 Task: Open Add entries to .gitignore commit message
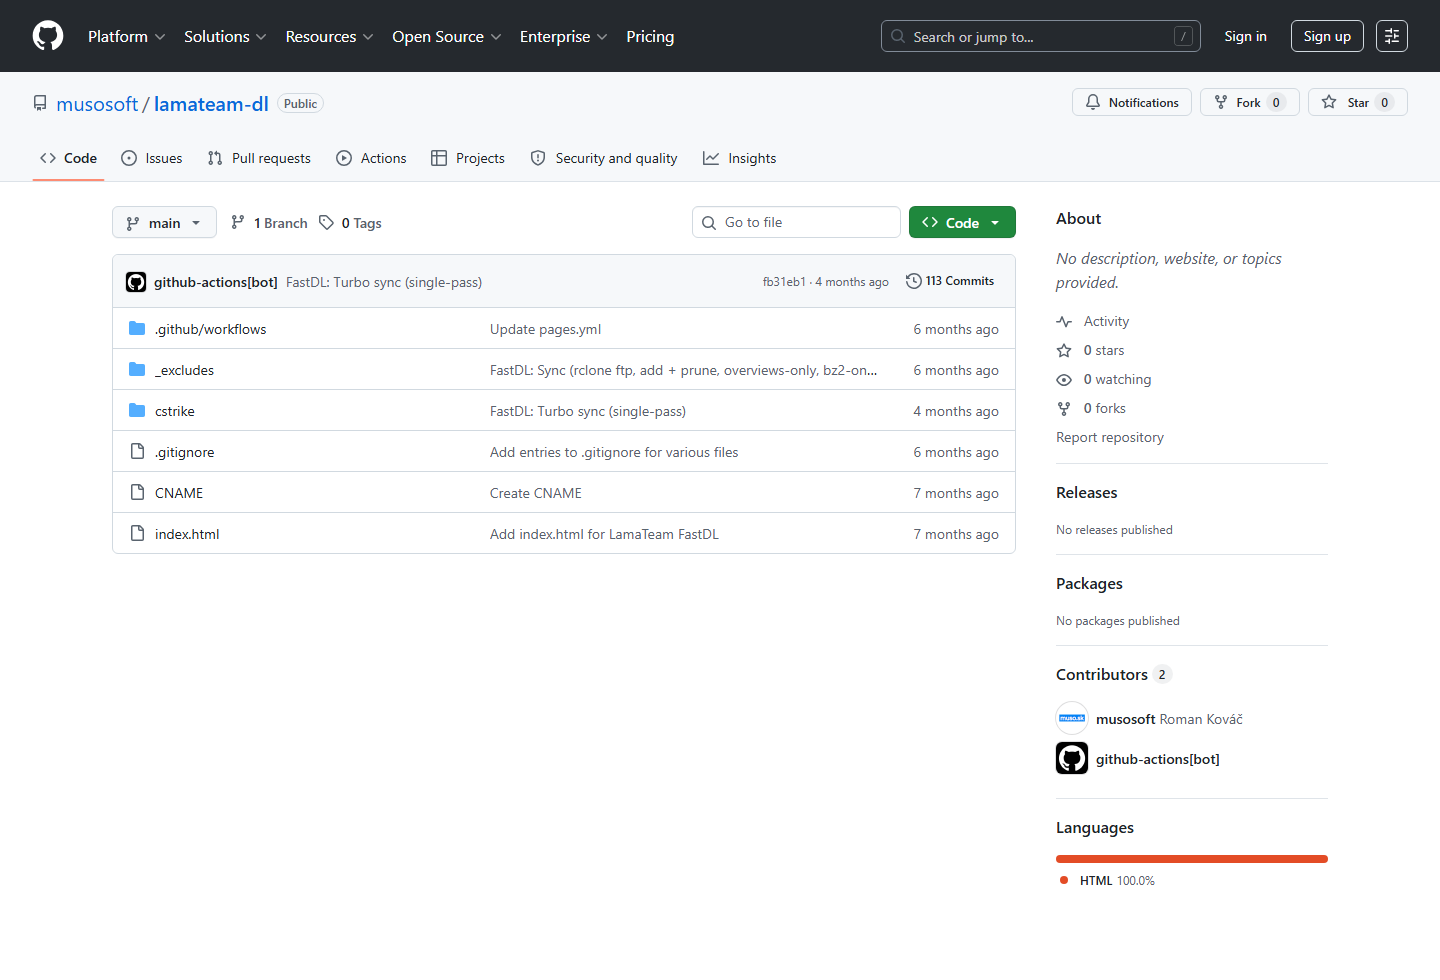pyautogui.click(x=614, y=452)
